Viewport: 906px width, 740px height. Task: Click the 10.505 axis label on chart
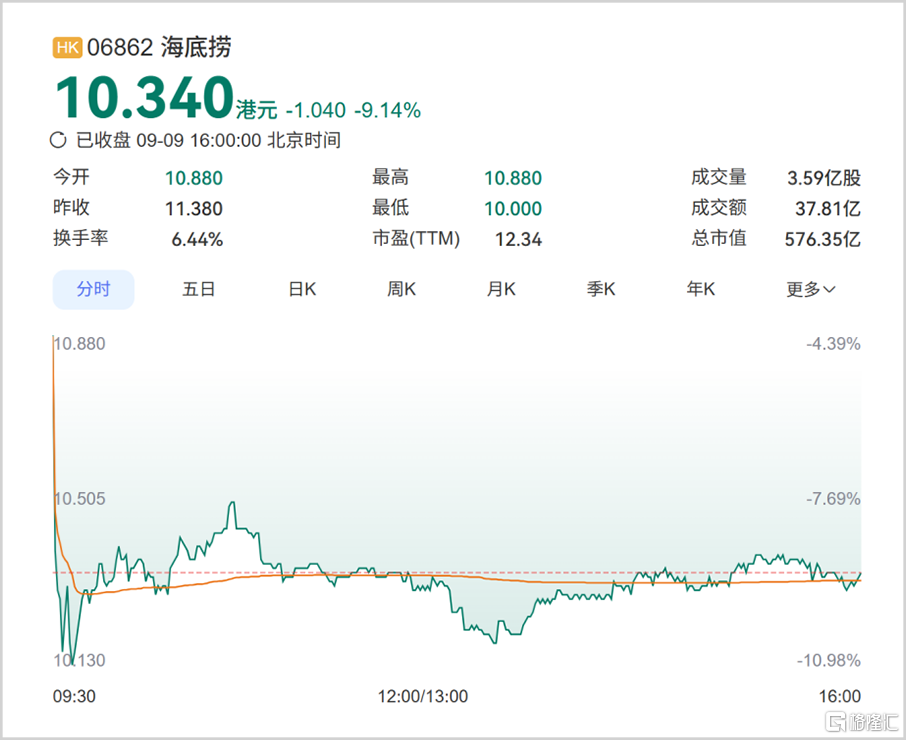pyautogui.click(x=80, y=499)
